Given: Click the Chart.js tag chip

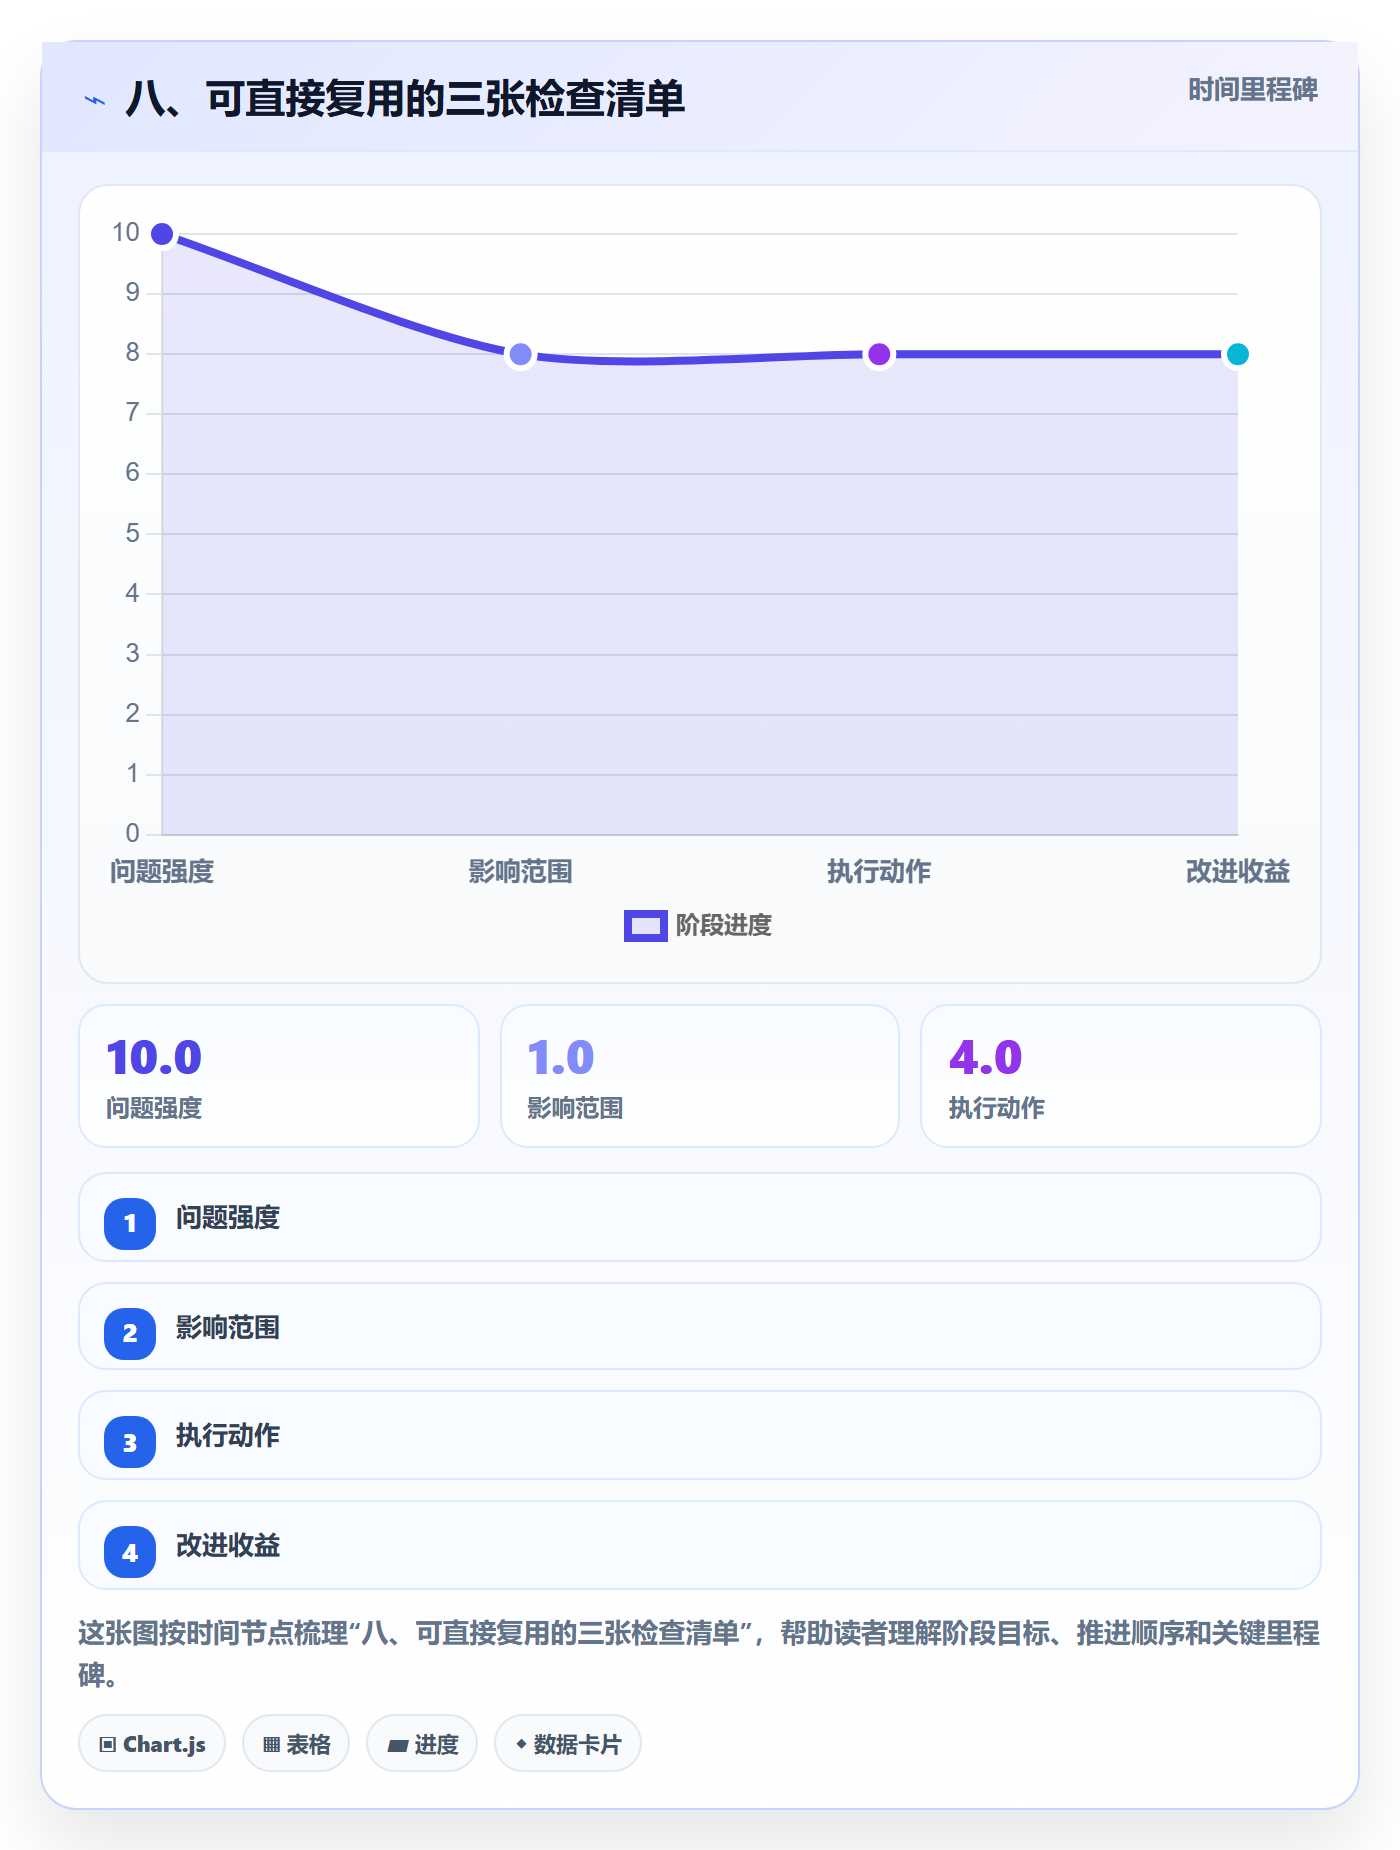Looking at the screenshot, I should coord(152,1744).
